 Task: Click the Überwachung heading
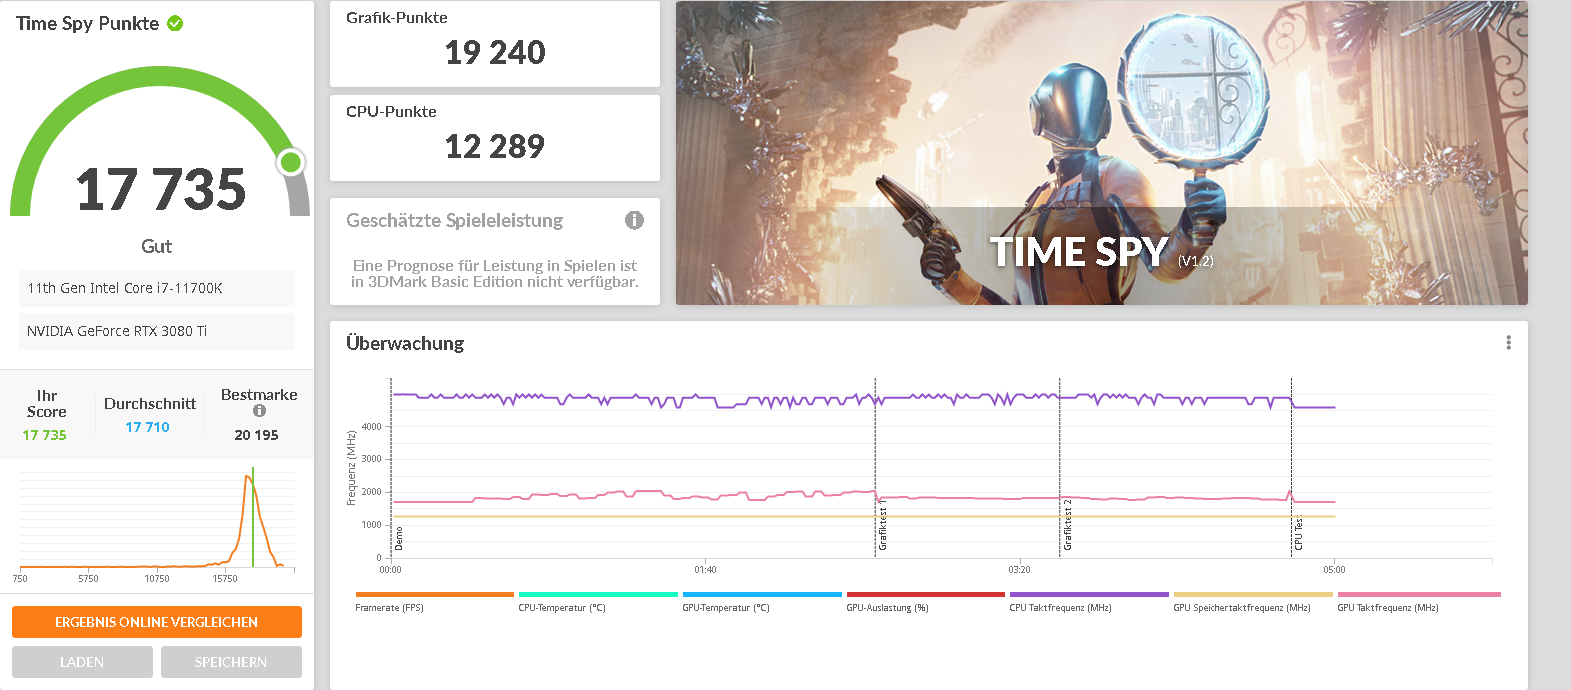[405, 343]
